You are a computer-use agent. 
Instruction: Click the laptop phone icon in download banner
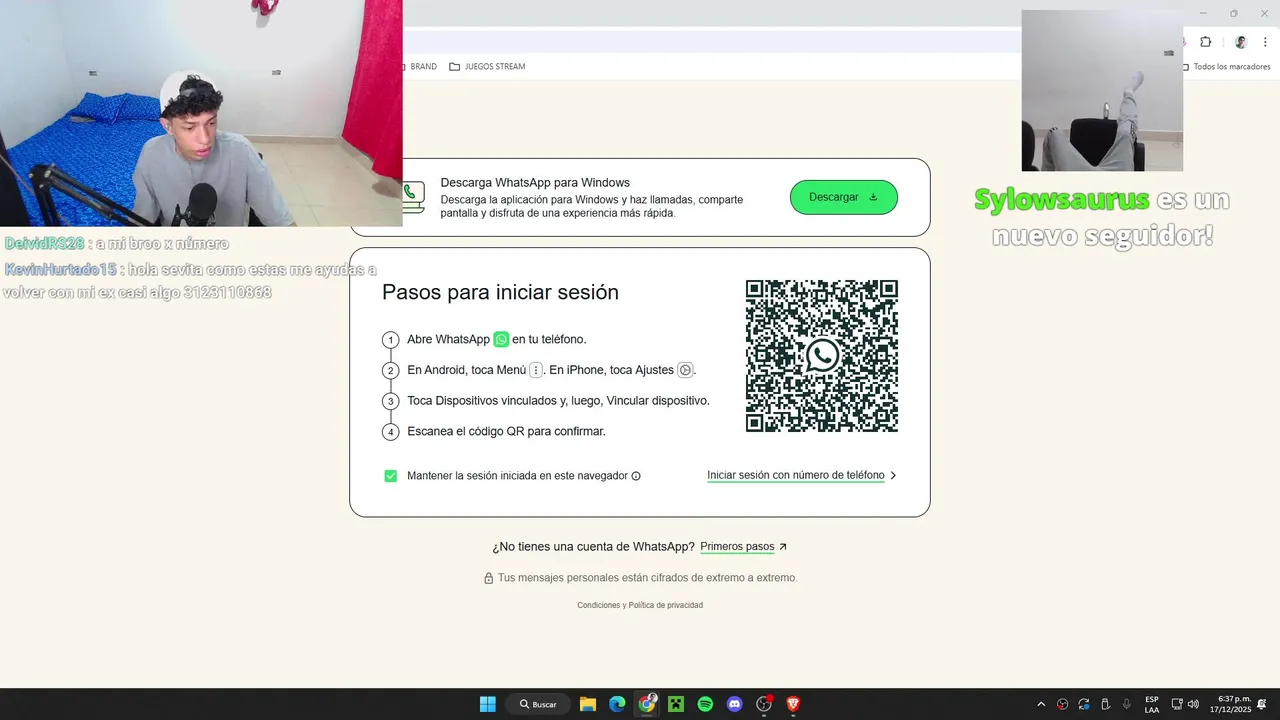tap(413, 197)
